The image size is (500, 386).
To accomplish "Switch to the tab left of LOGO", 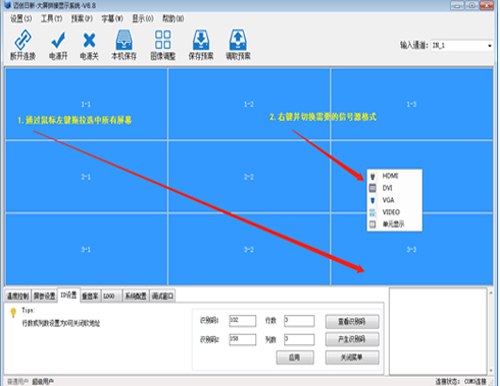I will tap(90, 296).
